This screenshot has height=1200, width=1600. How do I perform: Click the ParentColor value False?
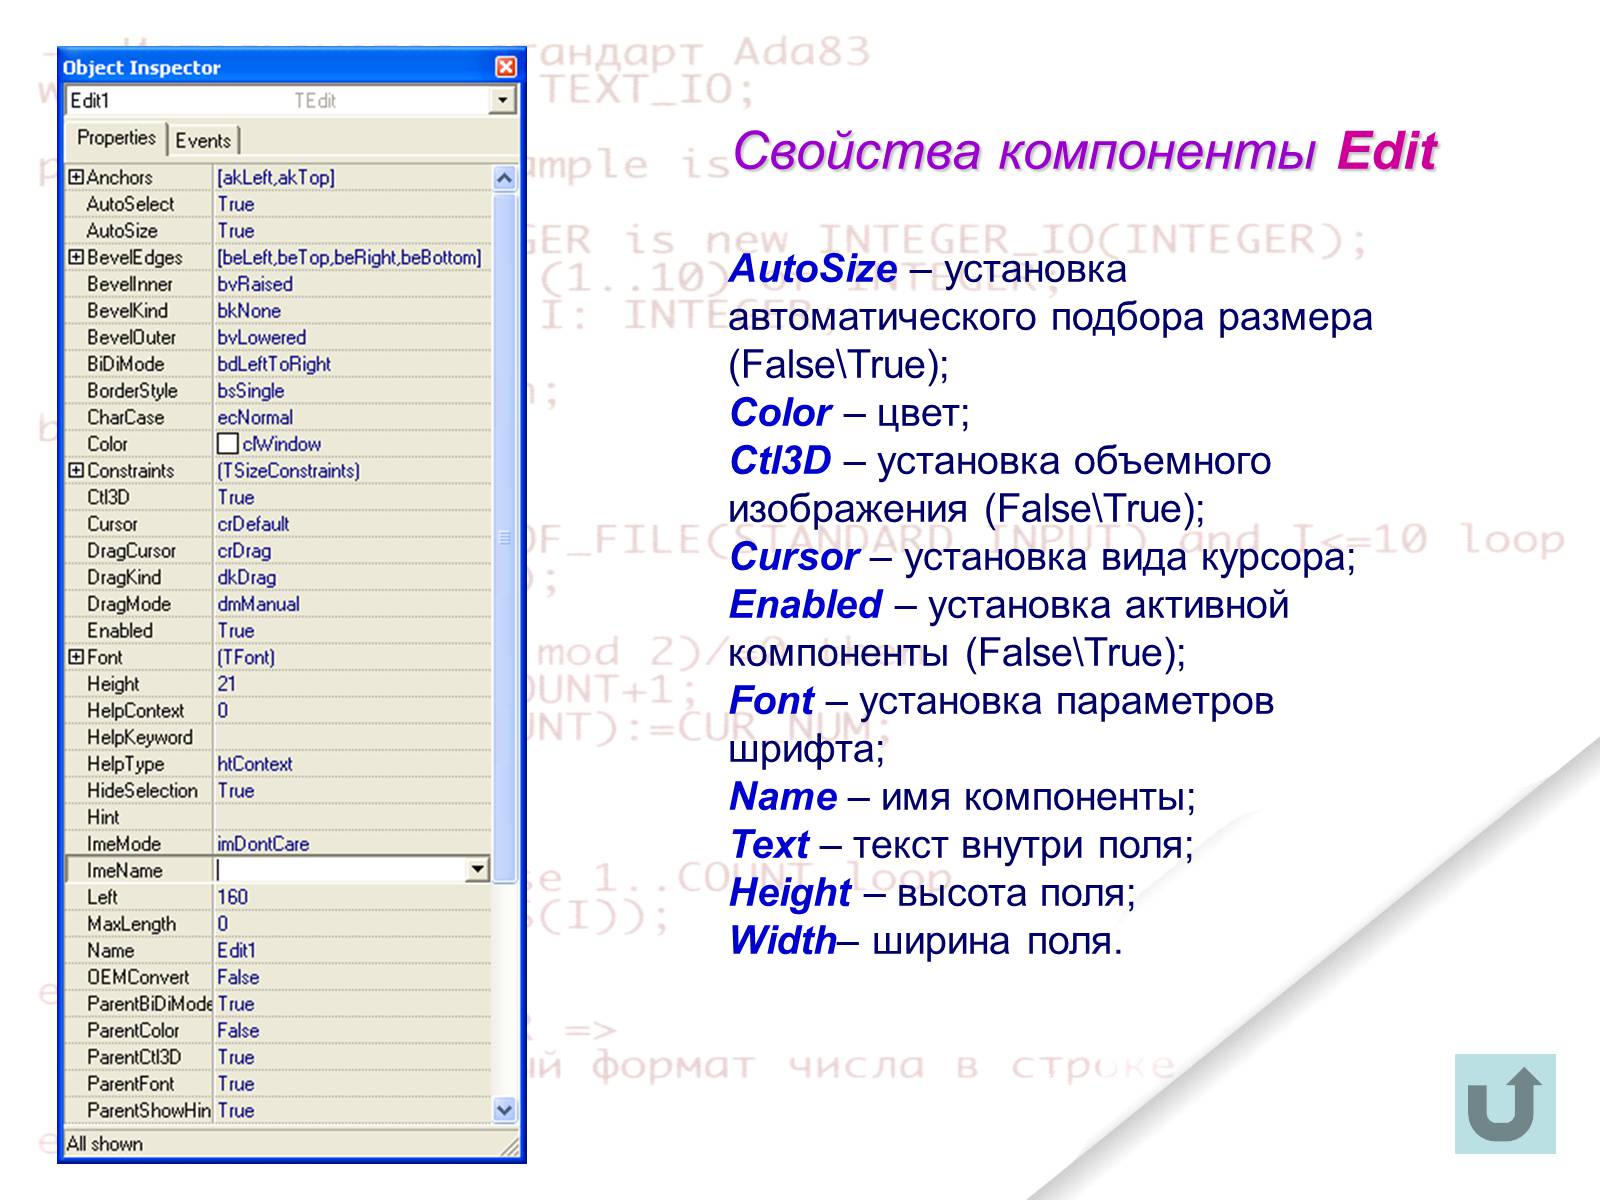point(238,1030)
